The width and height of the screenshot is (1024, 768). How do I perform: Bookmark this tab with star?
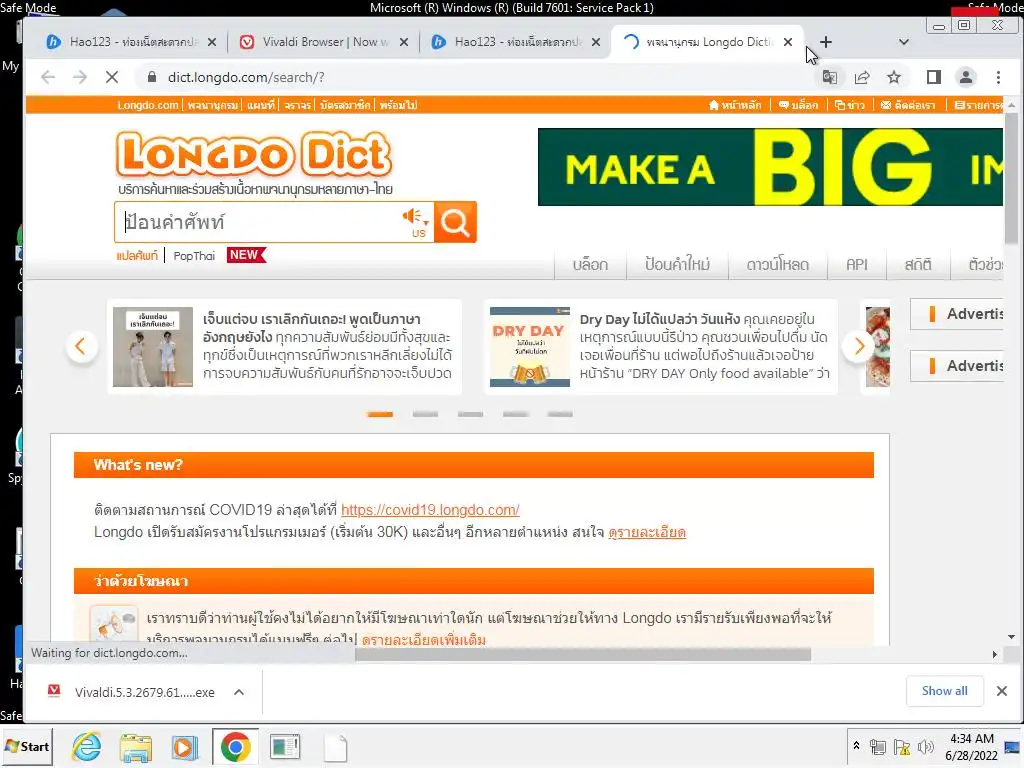[894, 77]
